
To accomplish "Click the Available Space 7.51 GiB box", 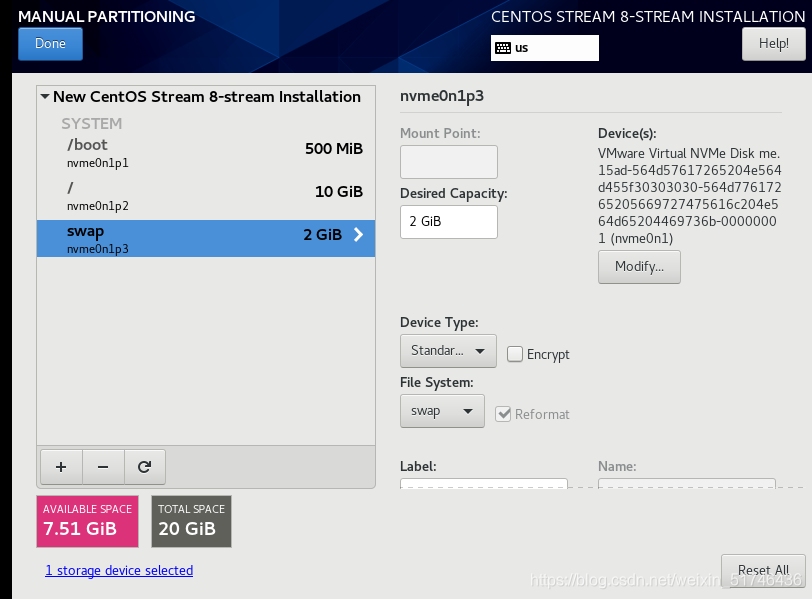I will pyautogui.click(x=88, y=521).
